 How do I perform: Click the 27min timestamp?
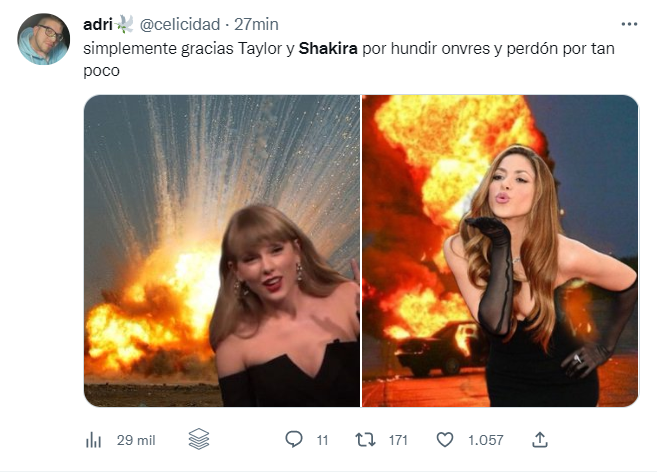pos(256,23)
